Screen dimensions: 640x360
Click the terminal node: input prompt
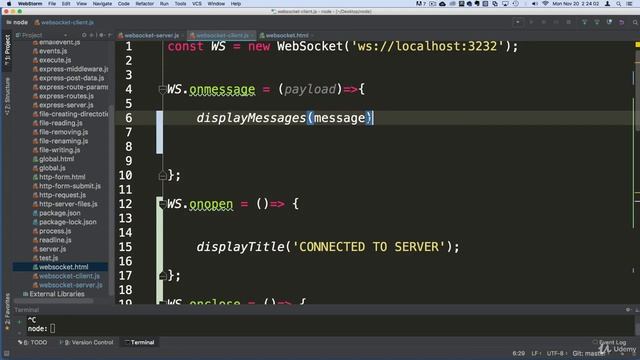(x=41, y=329)
